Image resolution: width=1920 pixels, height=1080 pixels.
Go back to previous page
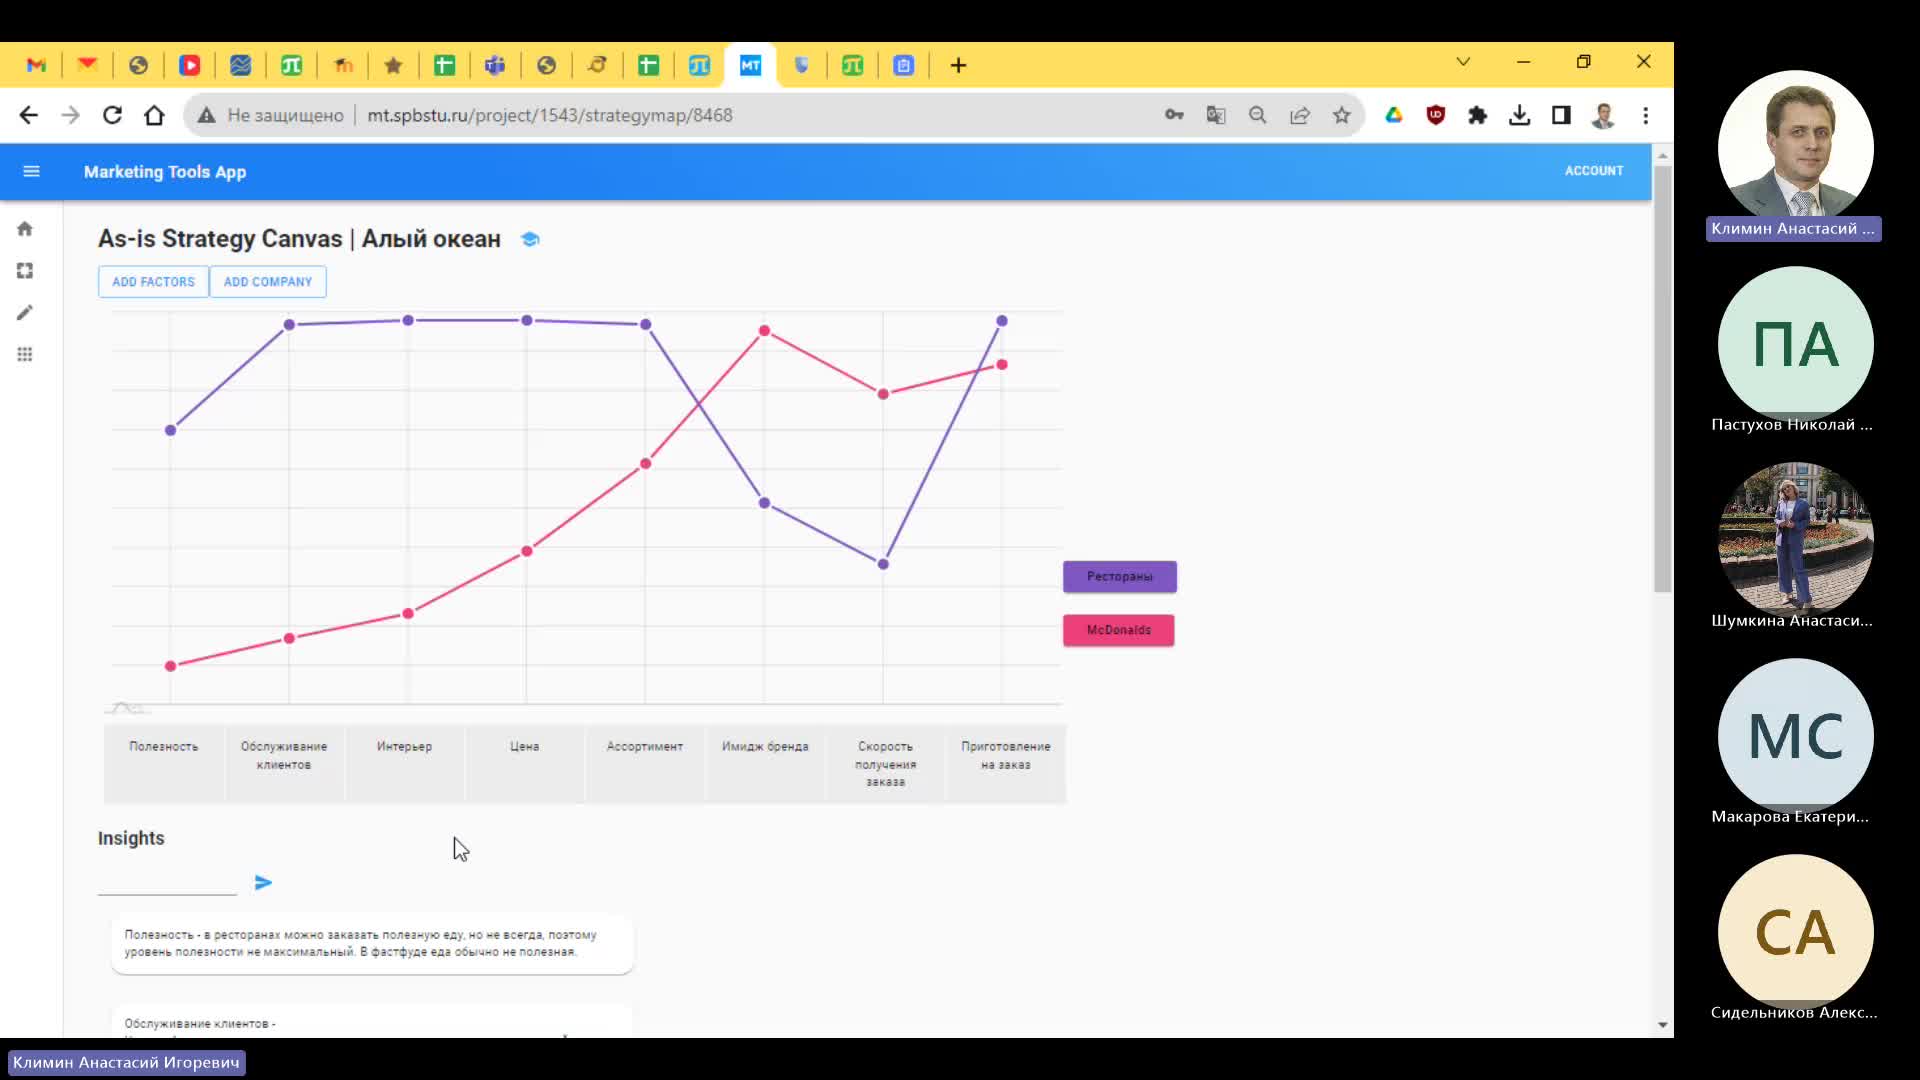29,115
